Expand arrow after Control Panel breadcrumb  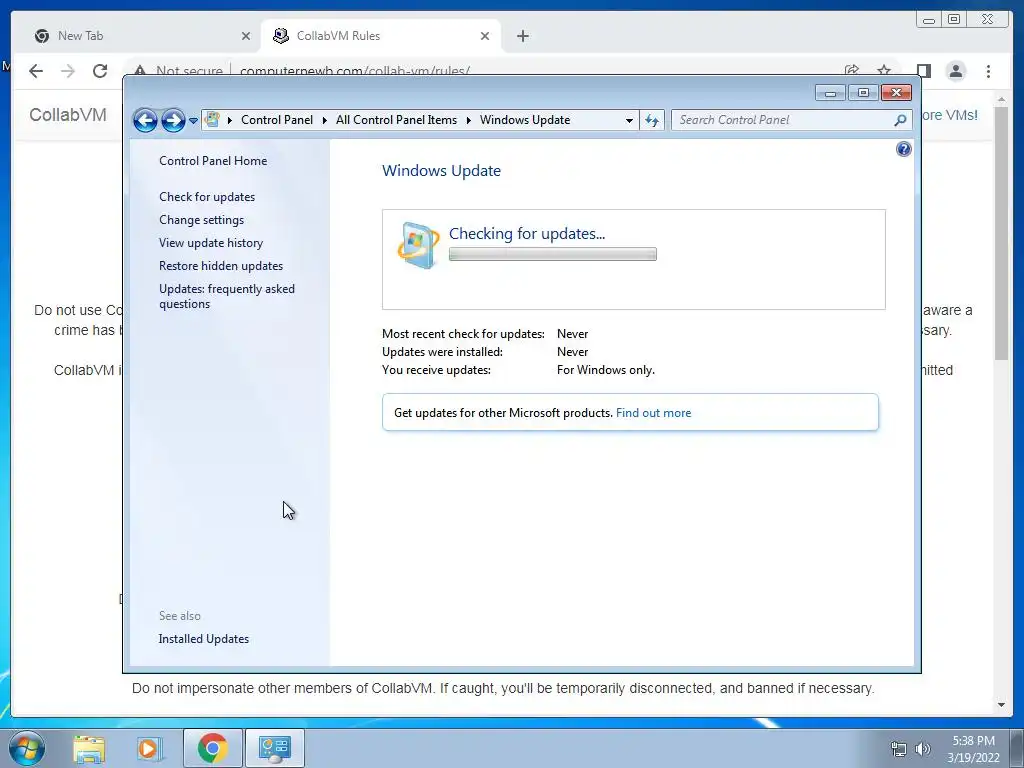point(325,120)
